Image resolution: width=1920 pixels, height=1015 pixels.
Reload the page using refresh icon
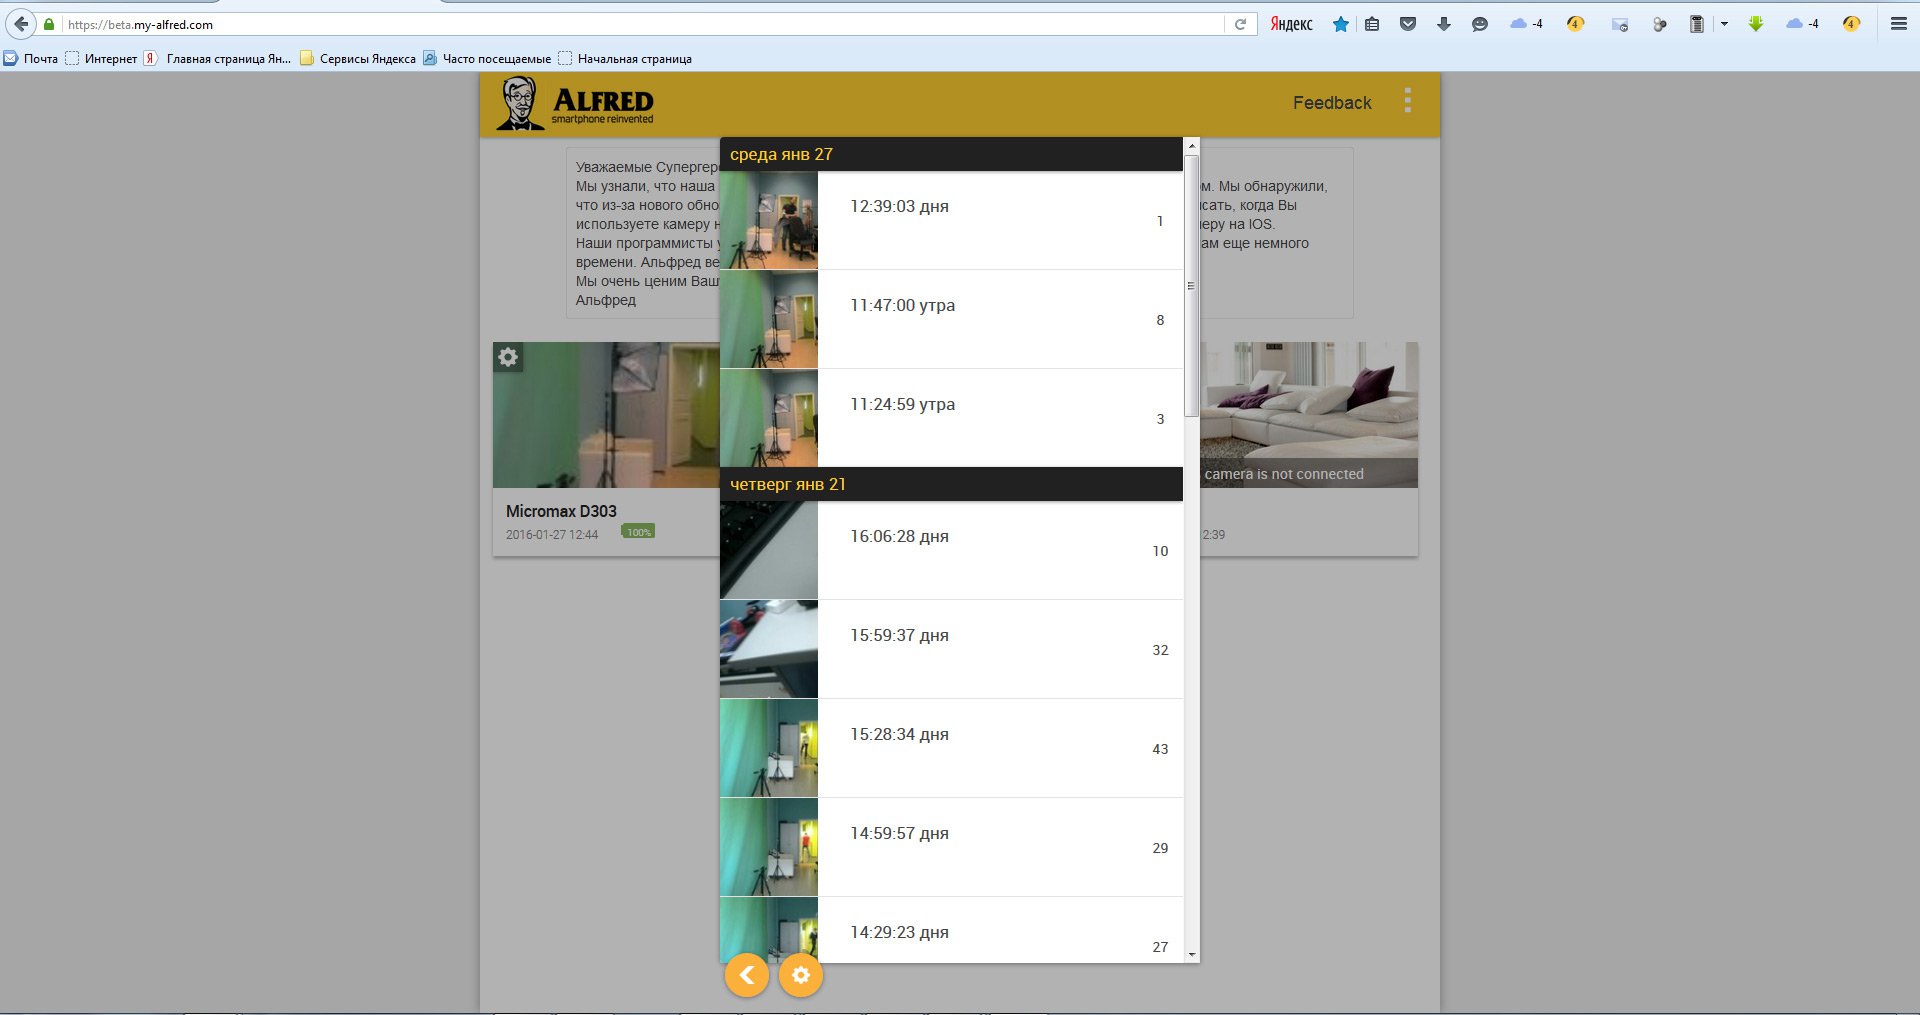(1240, 24)
